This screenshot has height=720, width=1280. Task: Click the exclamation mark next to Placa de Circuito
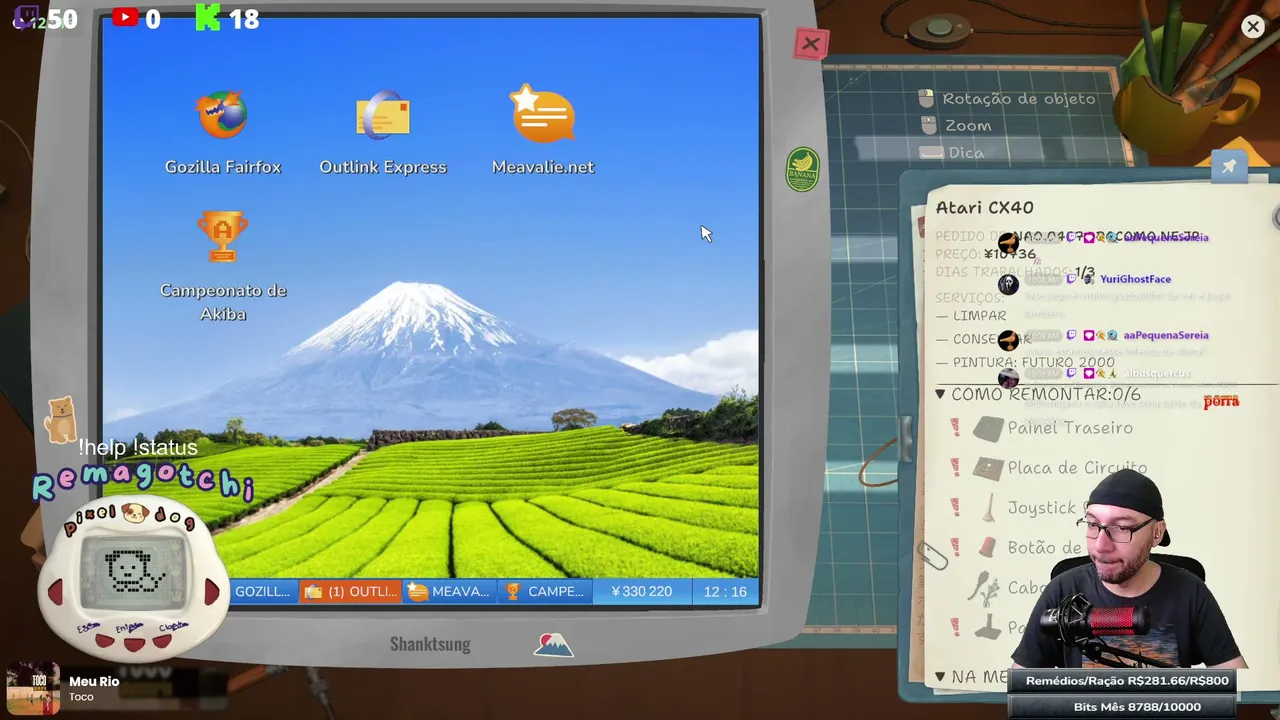(955, 468)
